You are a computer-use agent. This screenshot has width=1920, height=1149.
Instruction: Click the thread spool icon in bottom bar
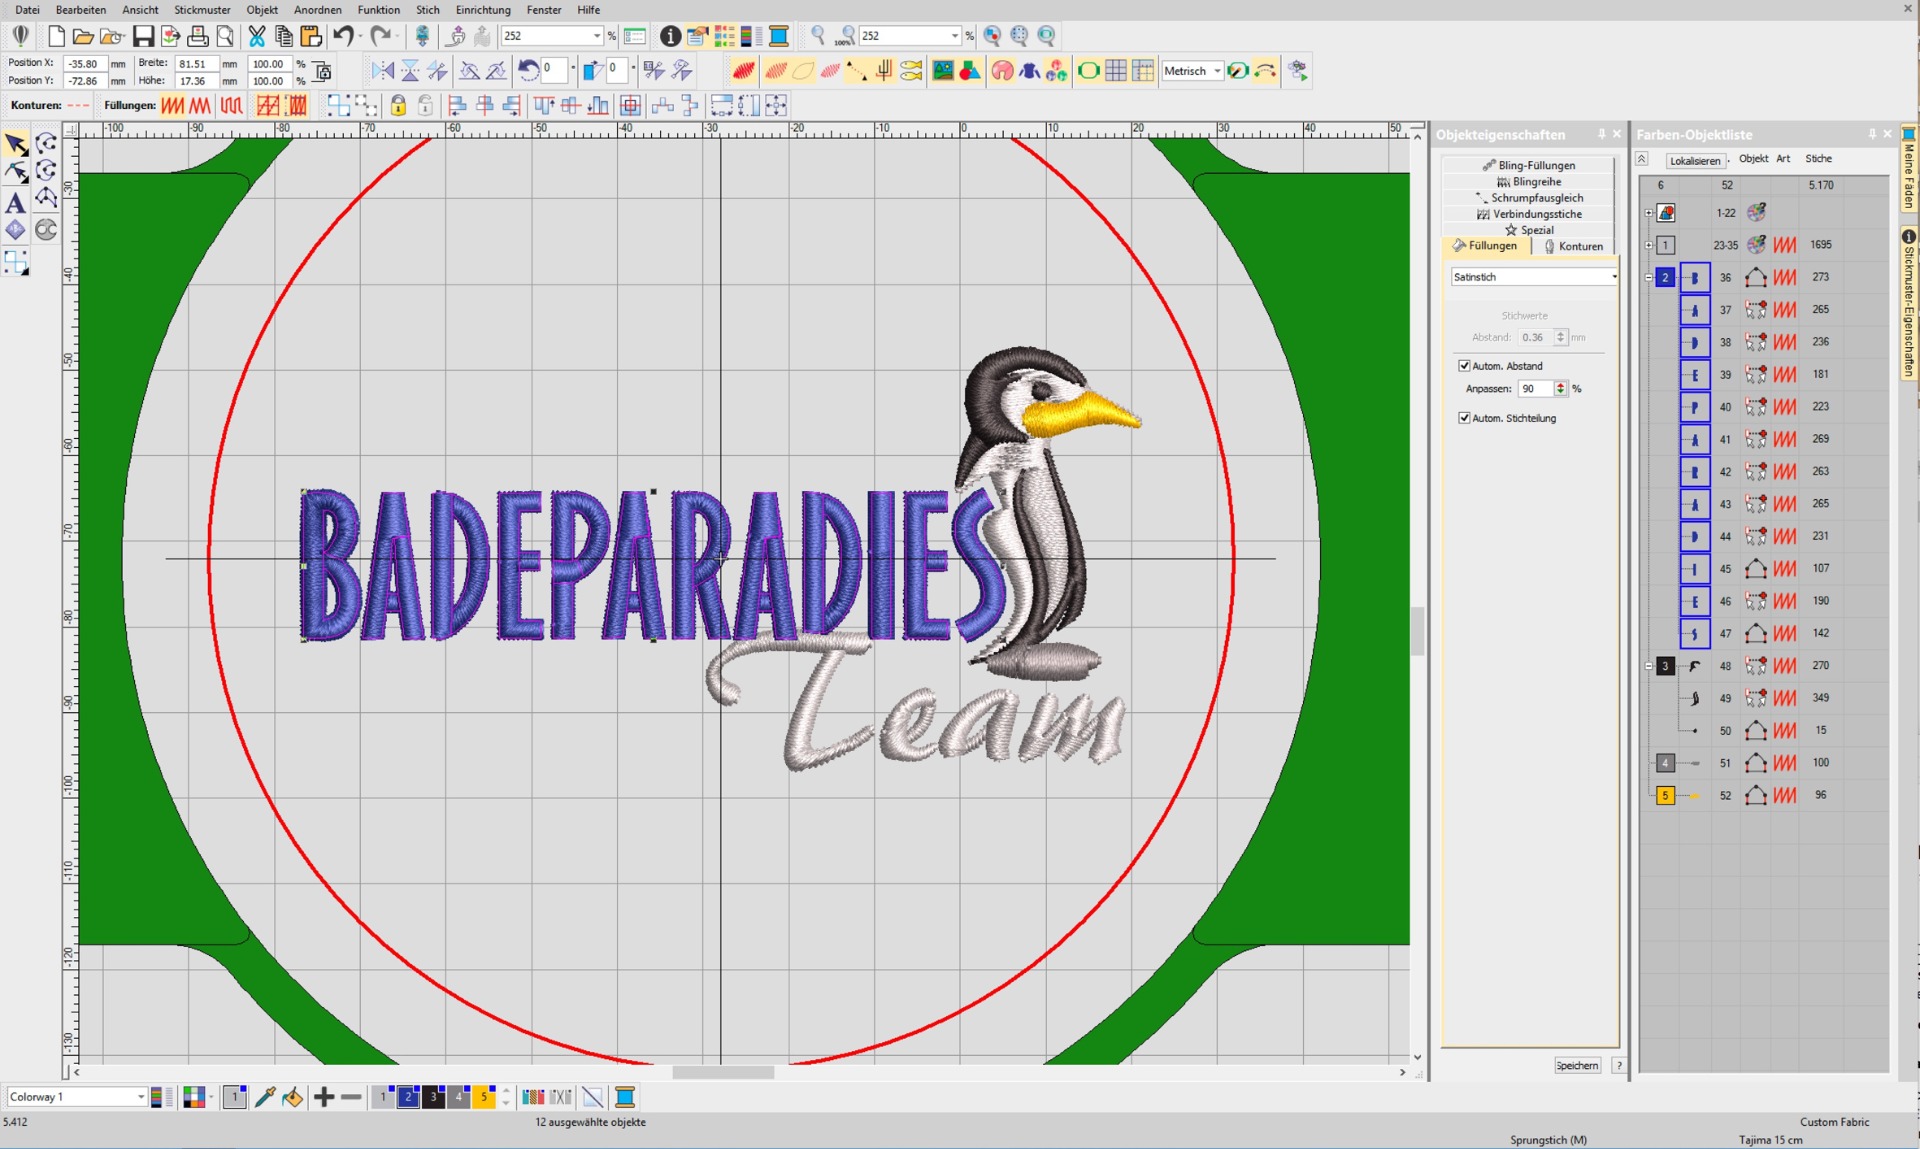point(625,1097)
